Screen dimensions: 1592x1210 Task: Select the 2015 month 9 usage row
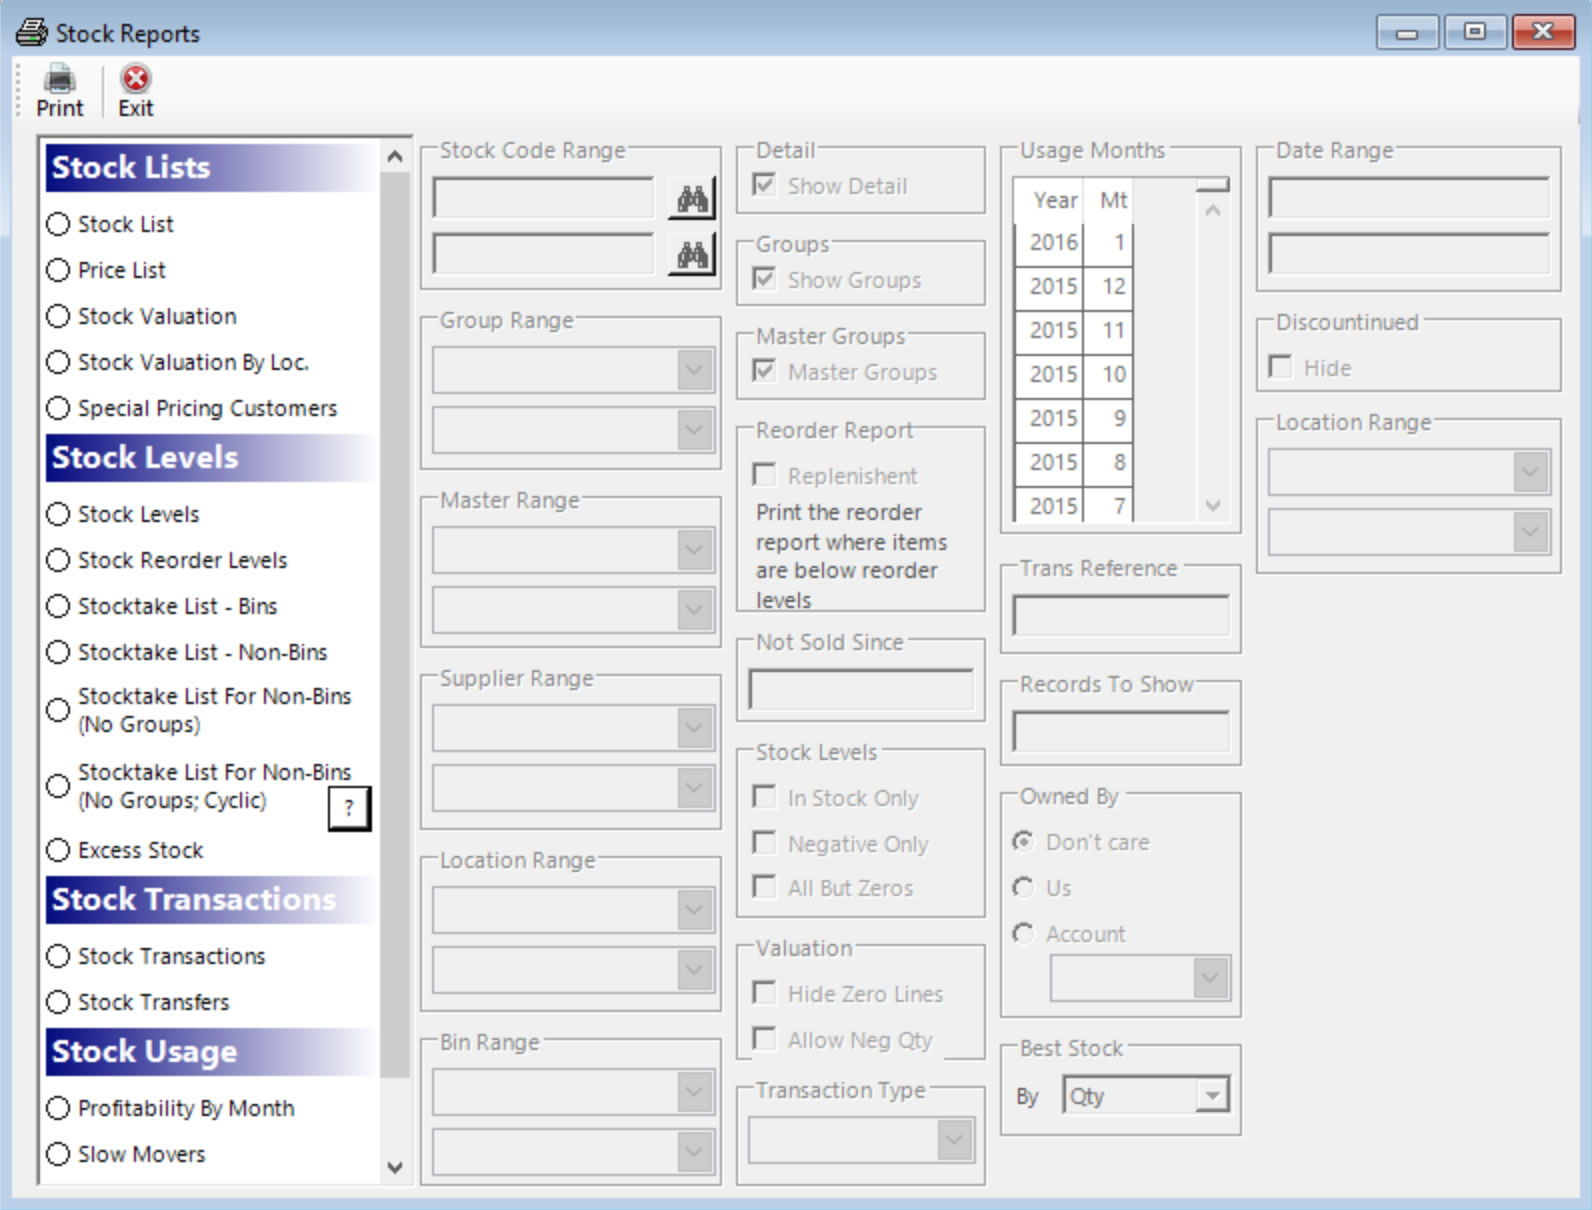1073,418
